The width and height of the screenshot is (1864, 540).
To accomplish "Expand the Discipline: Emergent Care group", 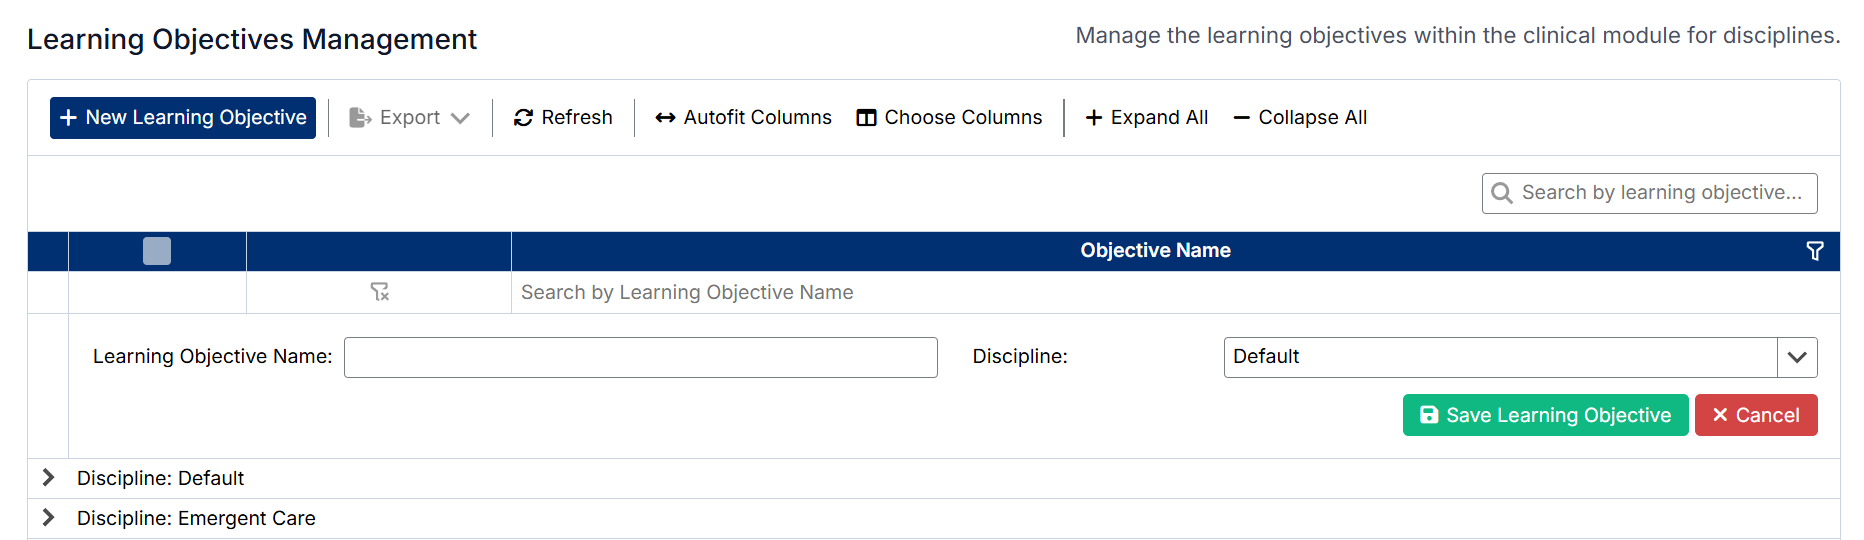I will pos(48,518).
